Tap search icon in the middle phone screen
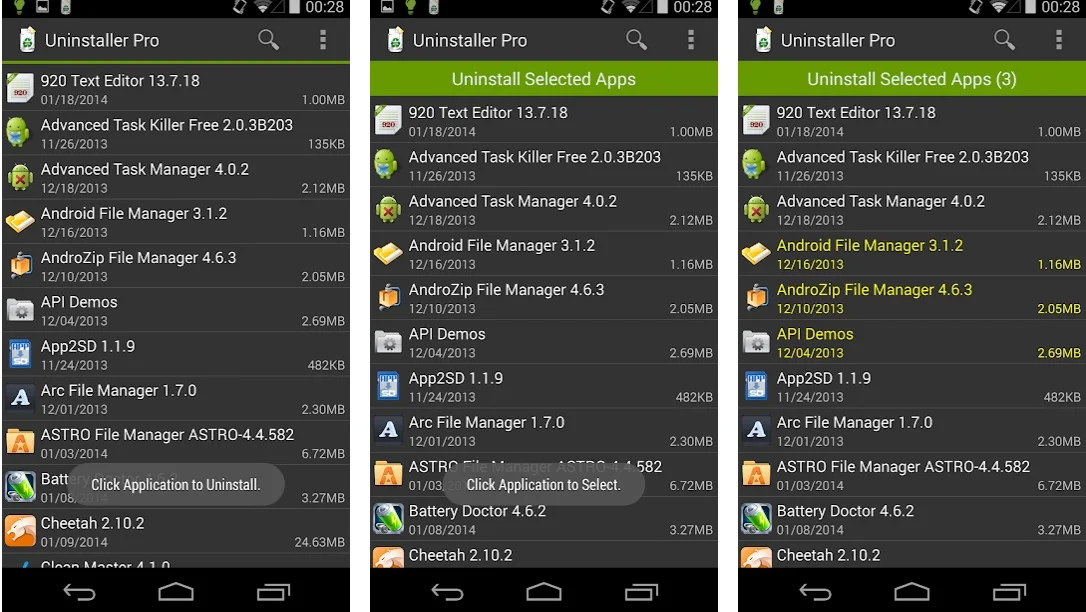 (637, 40)
